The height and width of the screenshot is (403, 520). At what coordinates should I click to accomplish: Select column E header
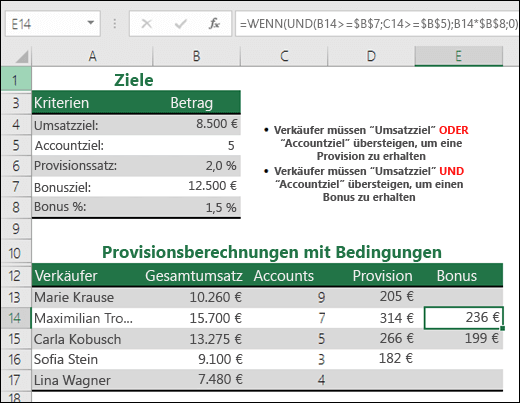coord(459,56)
